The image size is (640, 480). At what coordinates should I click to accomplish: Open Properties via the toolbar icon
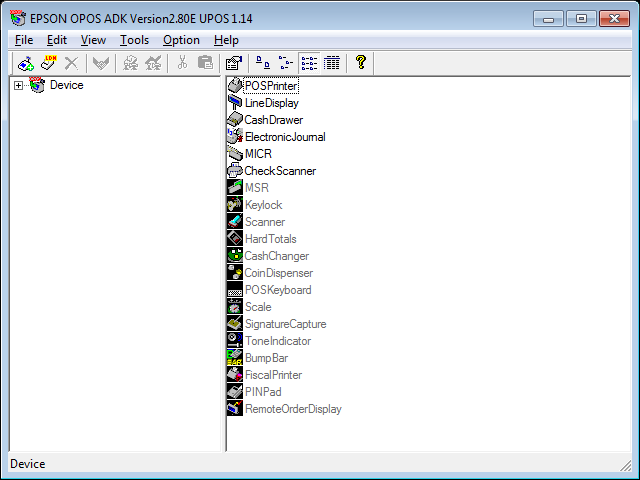click(234, 63)
